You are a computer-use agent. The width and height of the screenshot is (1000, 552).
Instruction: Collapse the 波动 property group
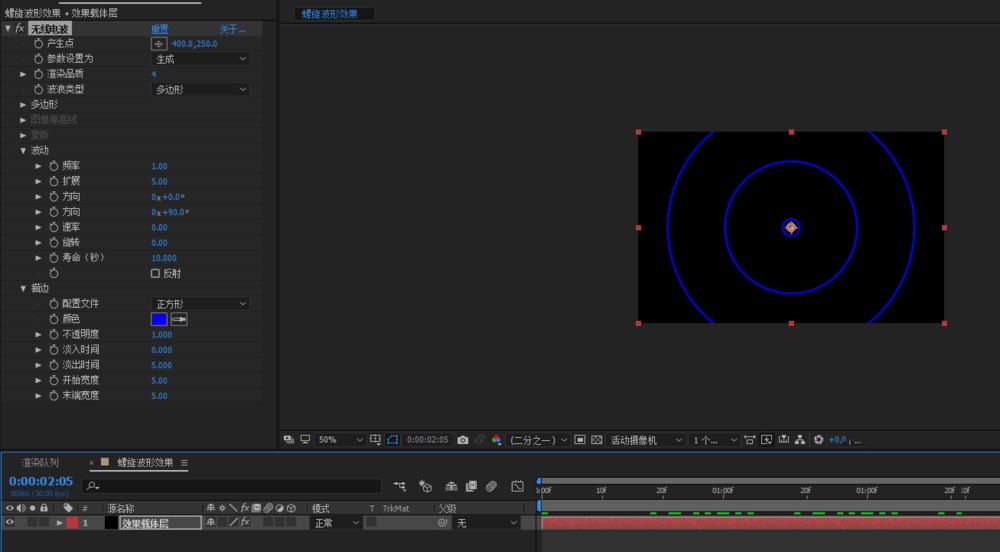[23, 150]
